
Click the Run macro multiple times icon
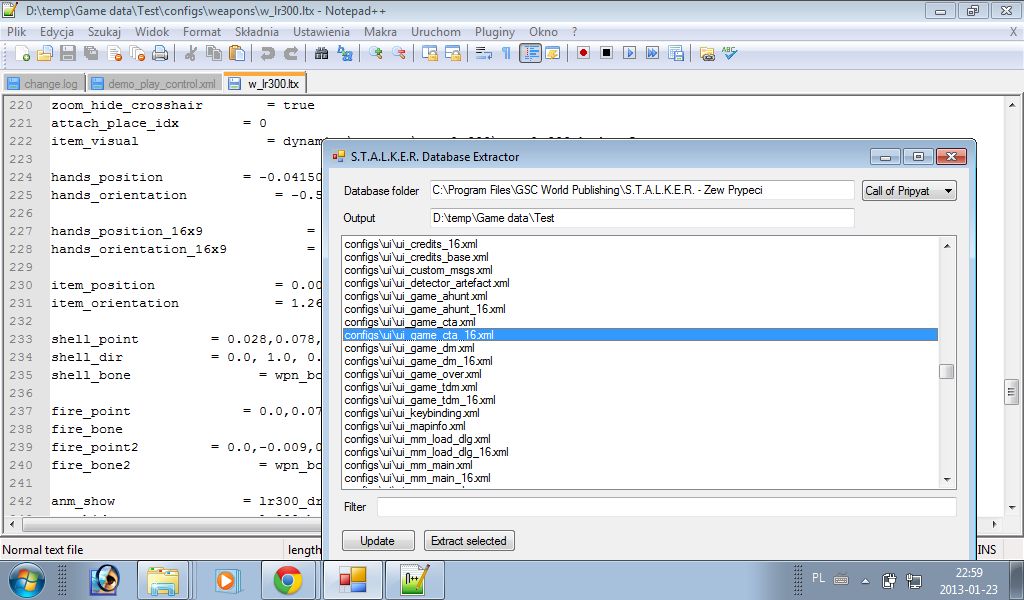coord(652,53)
